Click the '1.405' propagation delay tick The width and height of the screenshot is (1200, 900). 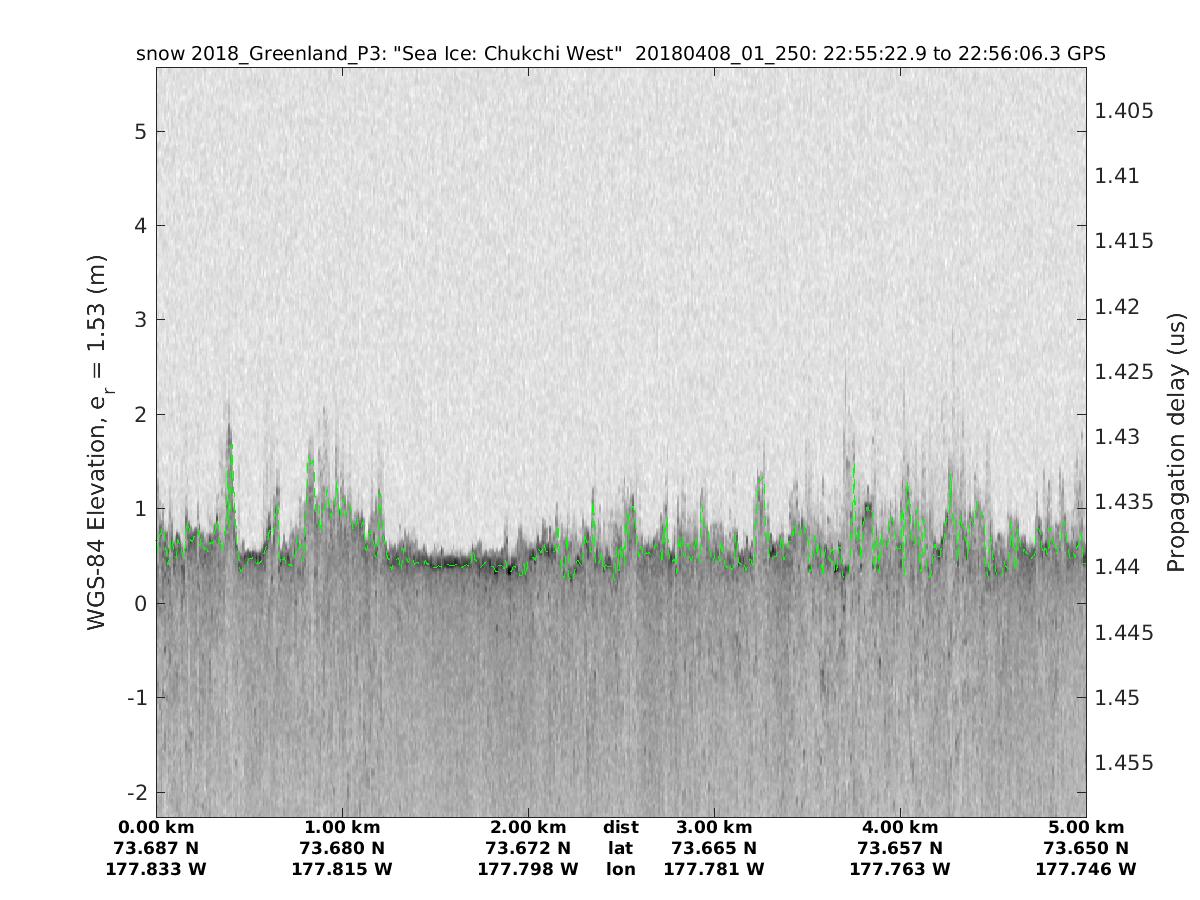coord(1124,111)
